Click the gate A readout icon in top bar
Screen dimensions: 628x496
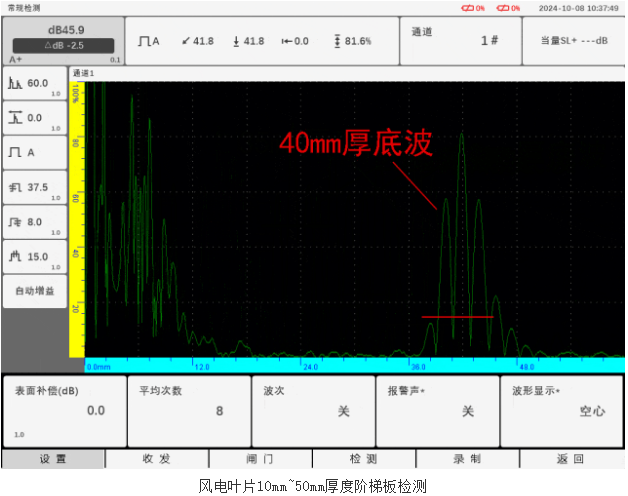tap(149, 41)
